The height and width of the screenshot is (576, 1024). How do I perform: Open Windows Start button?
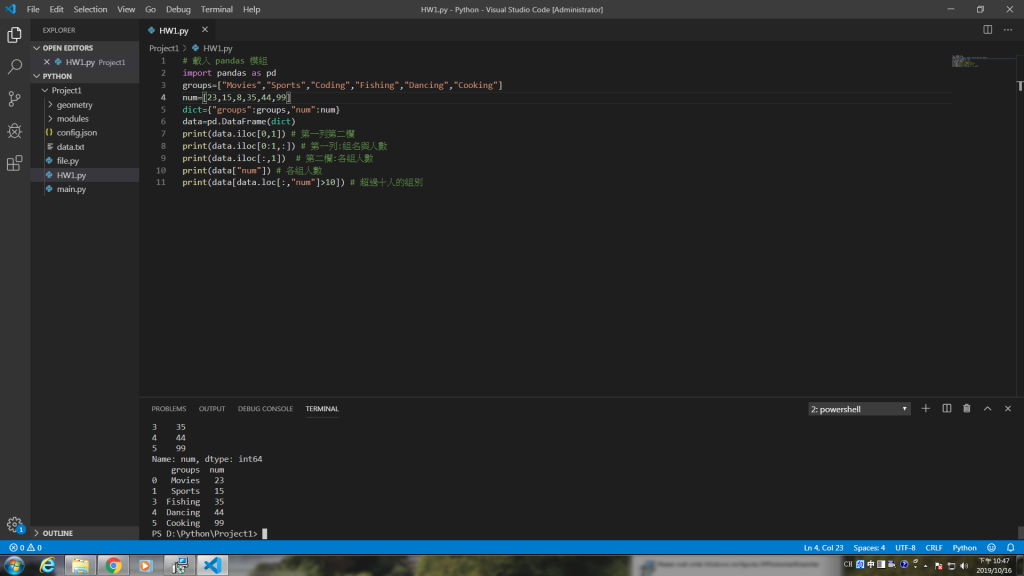[x=14, y=566]
